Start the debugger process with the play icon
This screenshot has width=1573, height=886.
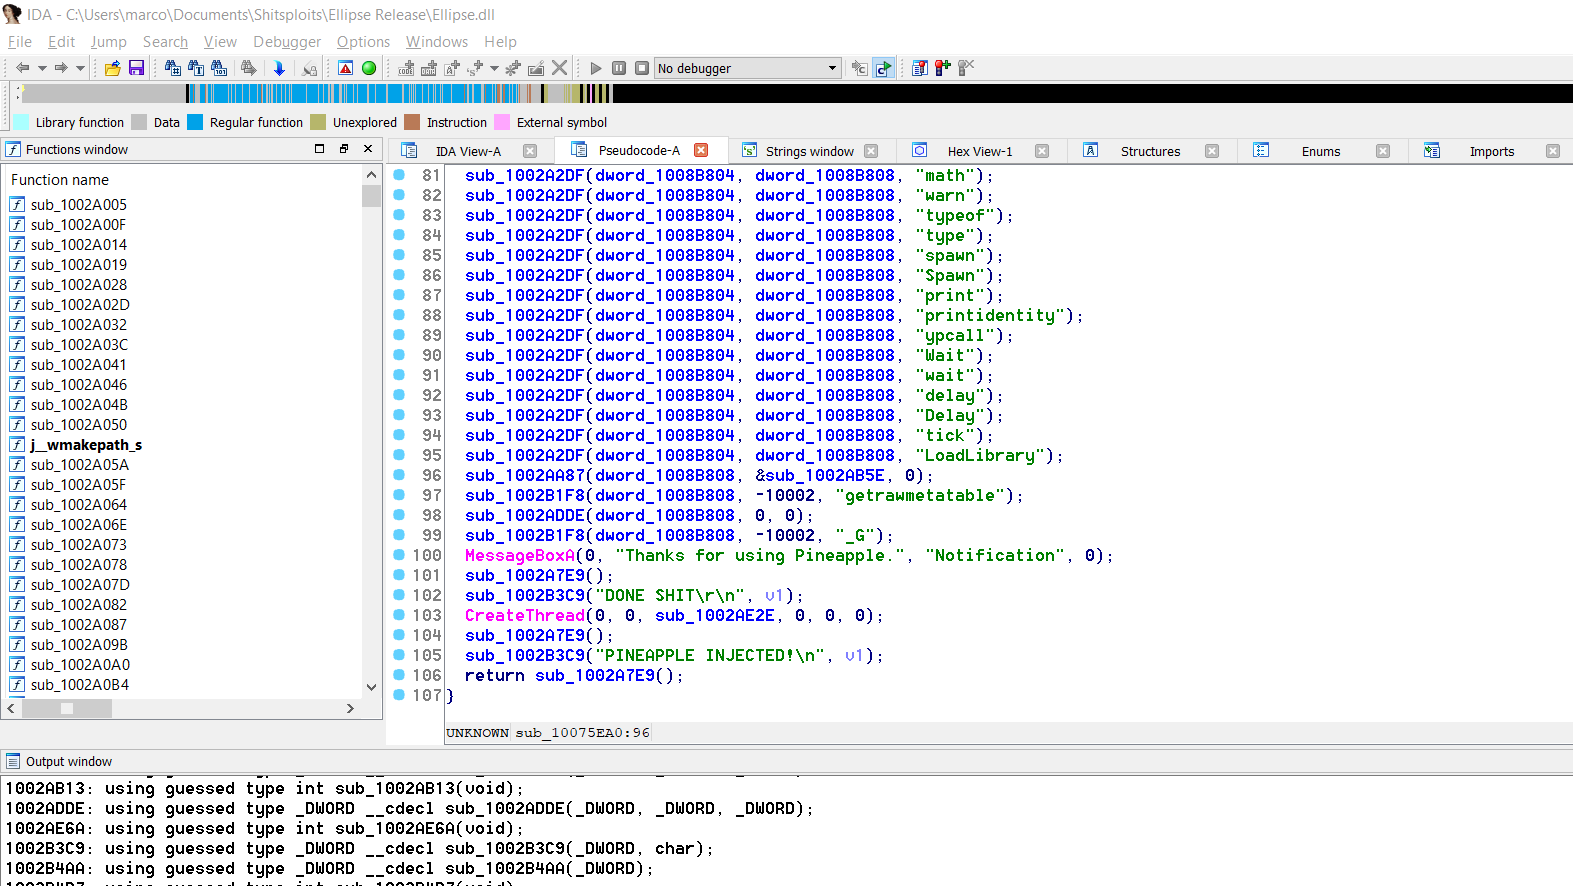click(596, 68)
